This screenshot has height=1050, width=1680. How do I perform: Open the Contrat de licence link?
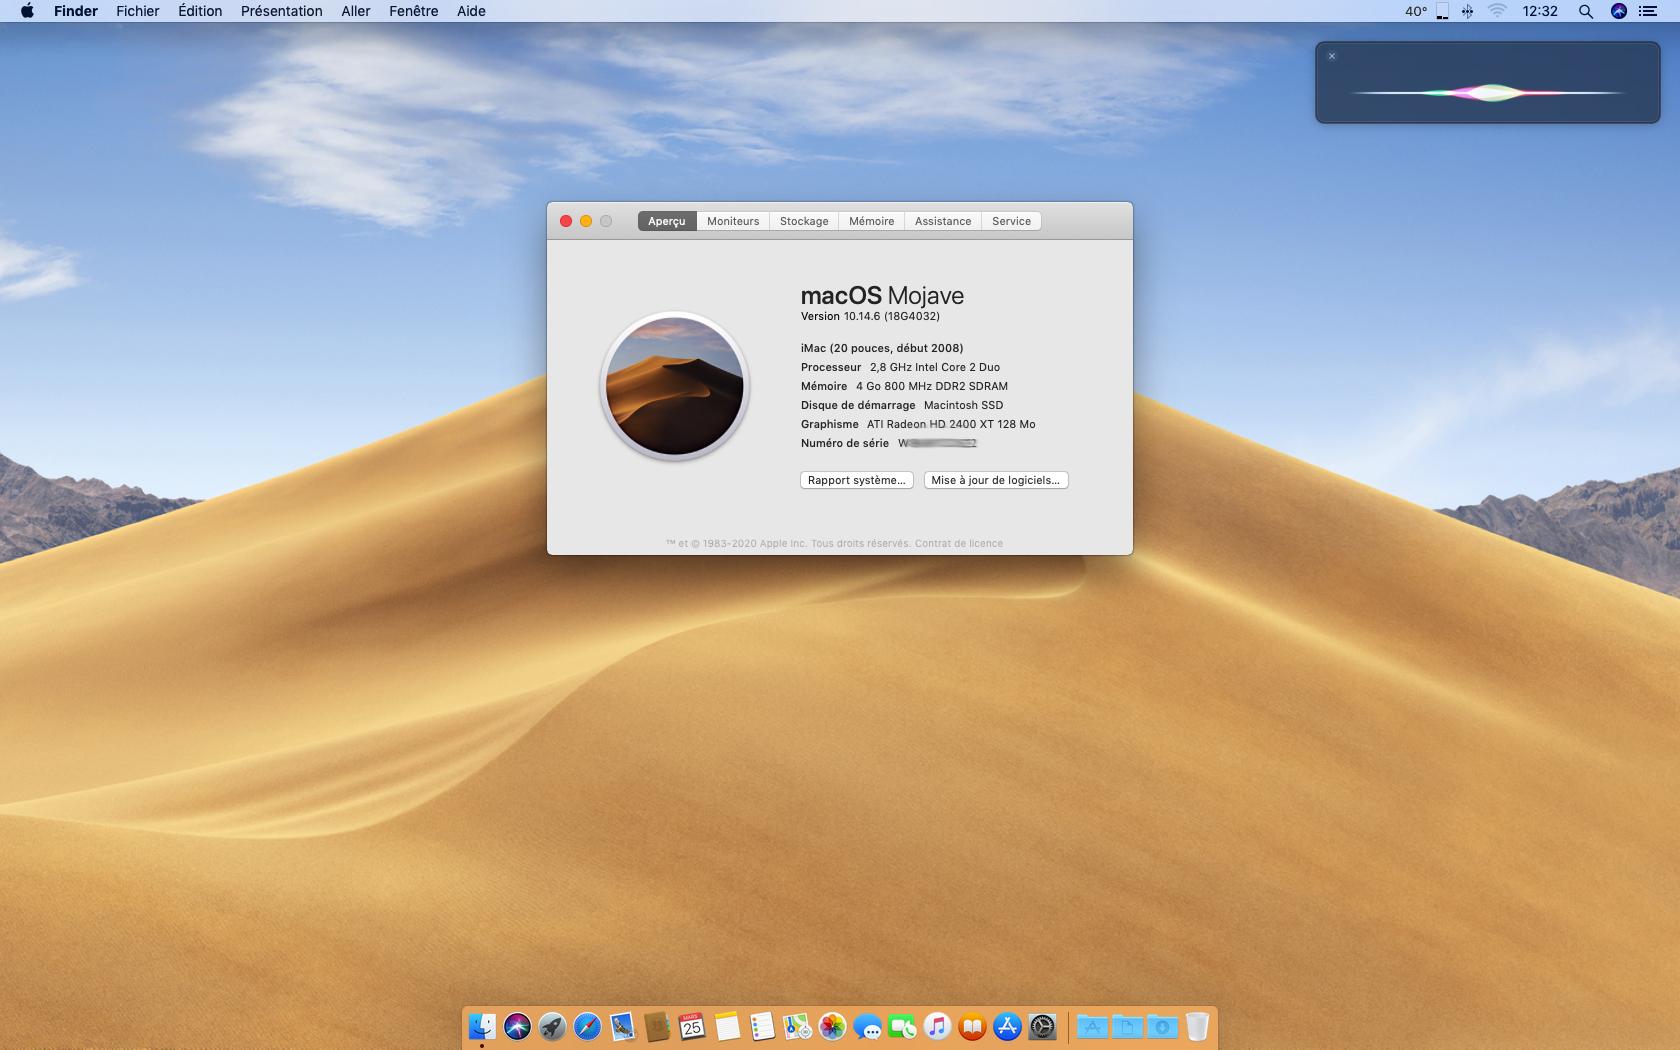959,544
